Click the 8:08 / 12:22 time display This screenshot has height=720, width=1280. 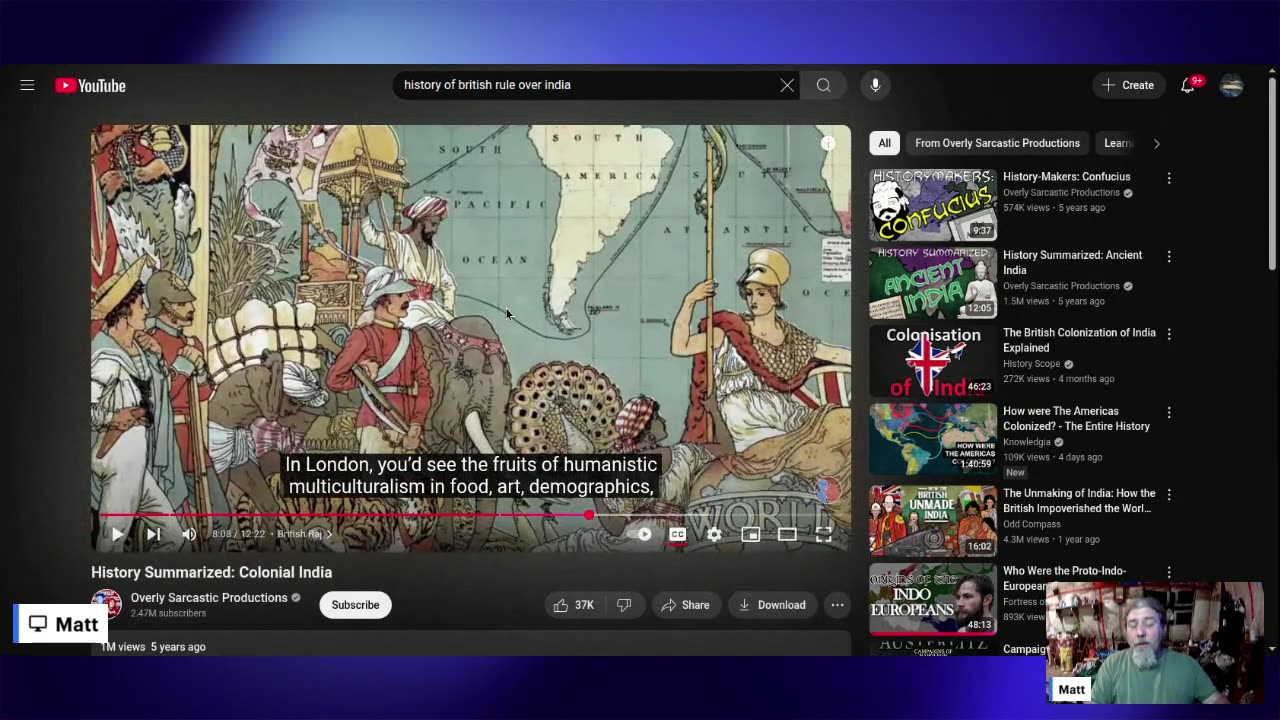(238, 534)
